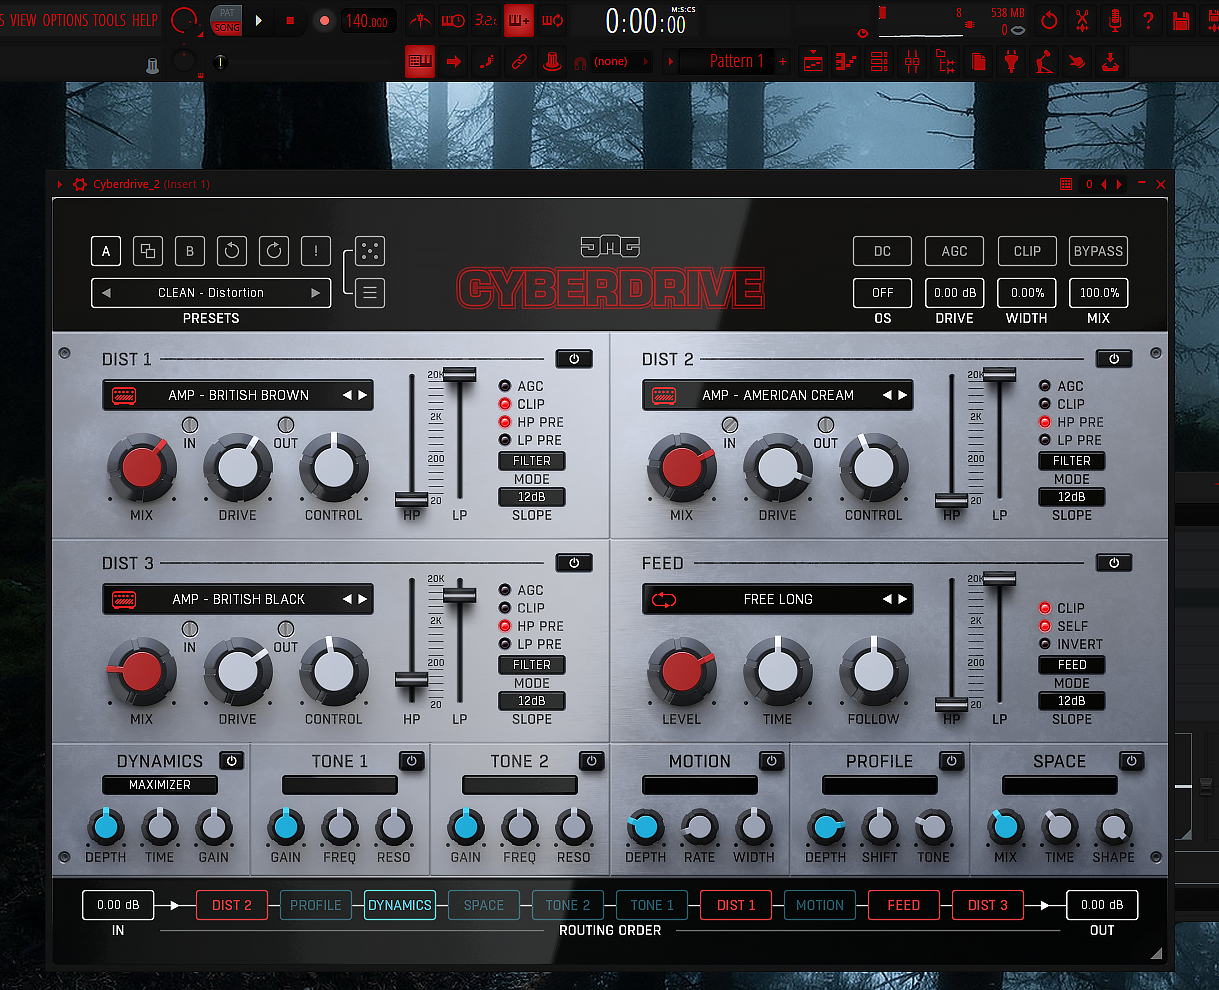
Task: Click the tempo 140.000 field
Action: [368, 20]
